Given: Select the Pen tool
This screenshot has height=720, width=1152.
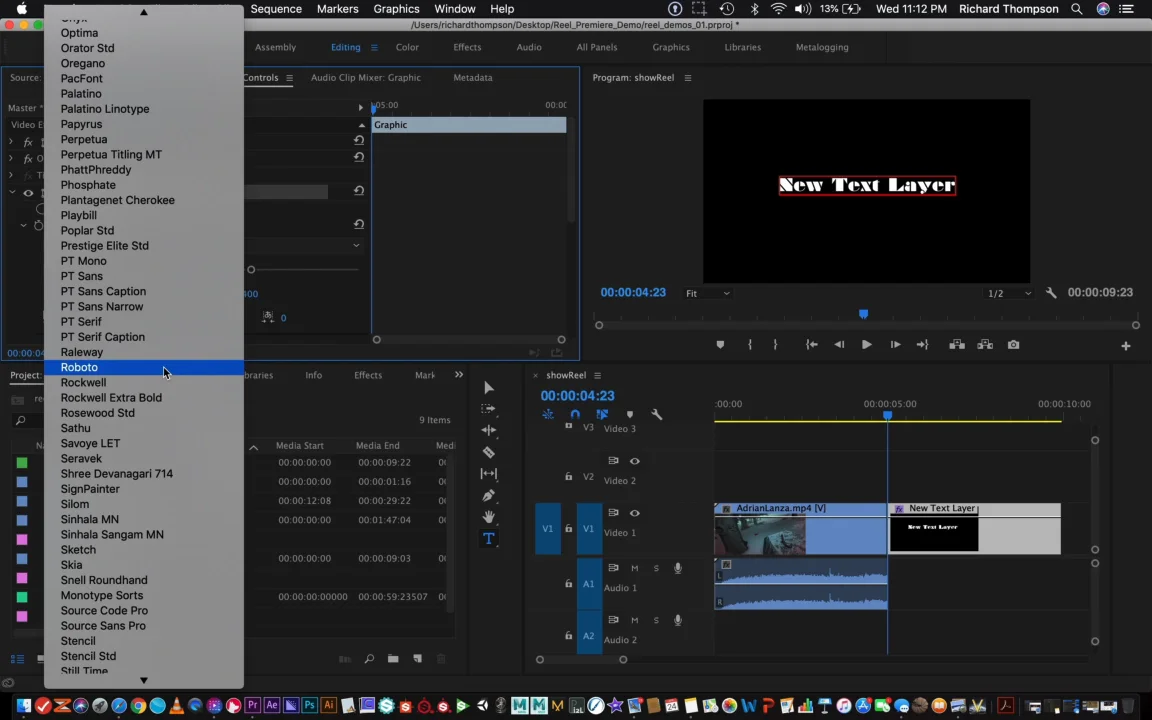Looking at the screenshot, I should [x=489, y=495].
